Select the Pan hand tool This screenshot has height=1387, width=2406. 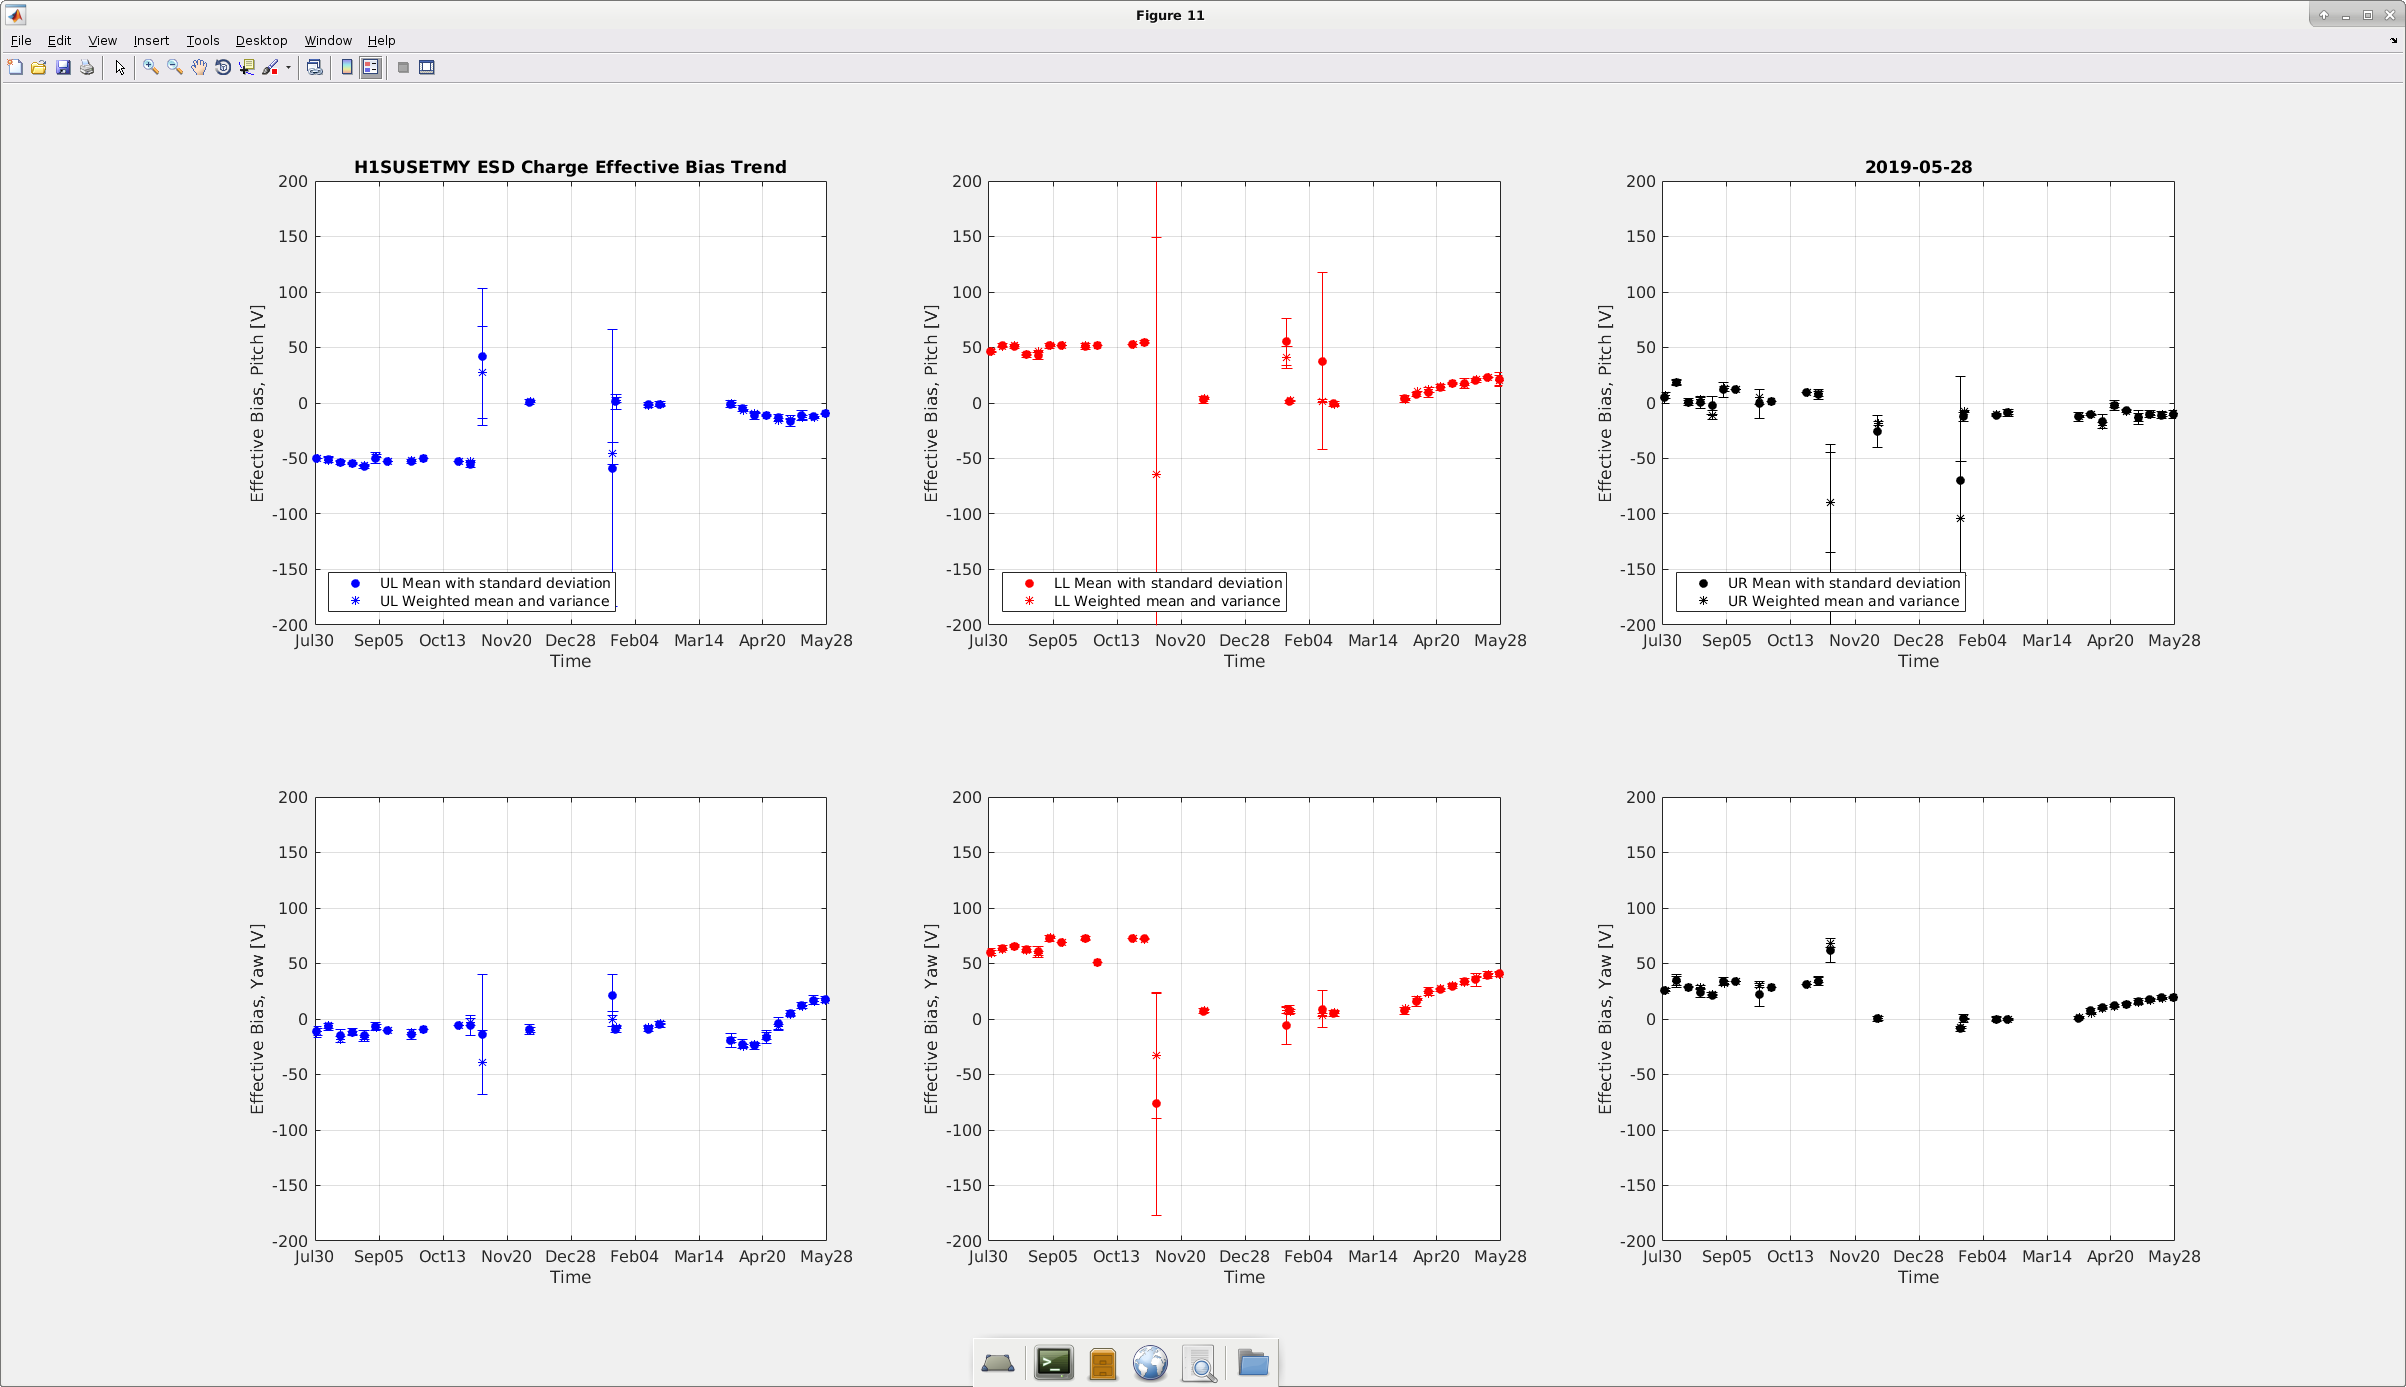click(x=199, y=68)
